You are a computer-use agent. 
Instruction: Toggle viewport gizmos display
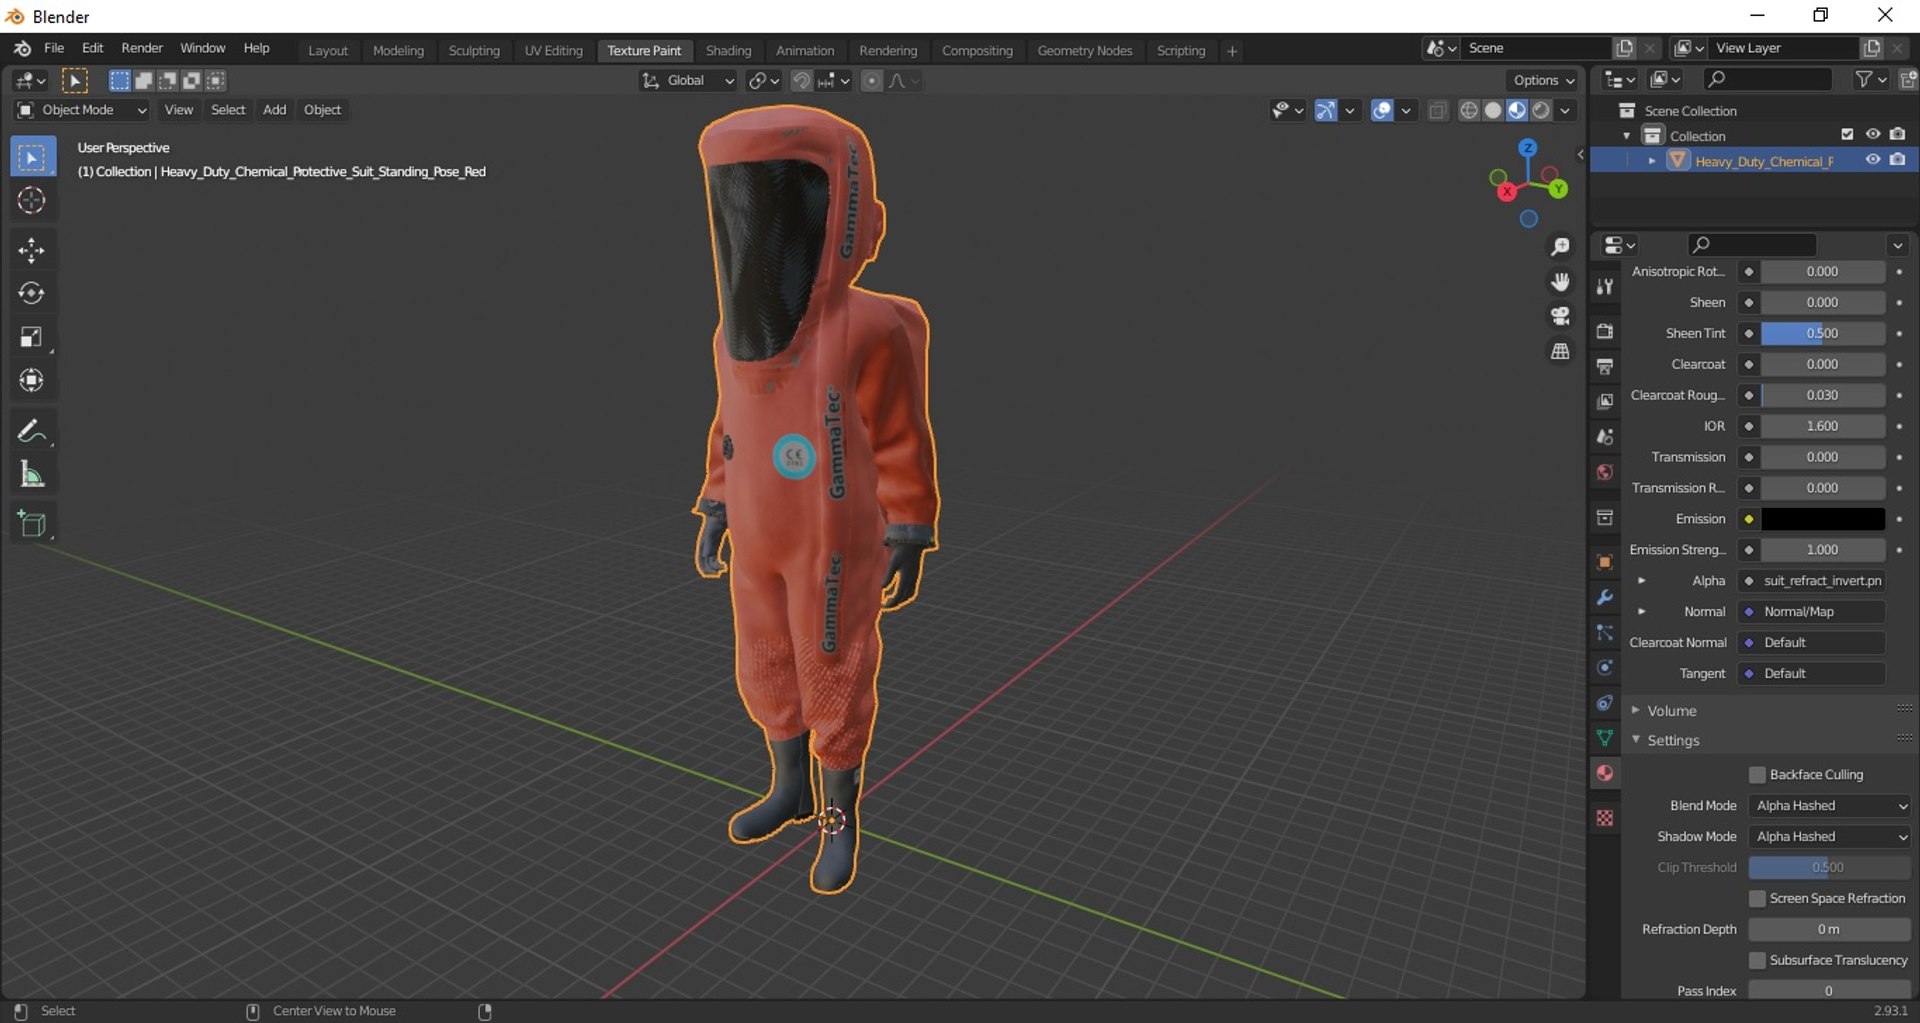(x=1326, y=110)
